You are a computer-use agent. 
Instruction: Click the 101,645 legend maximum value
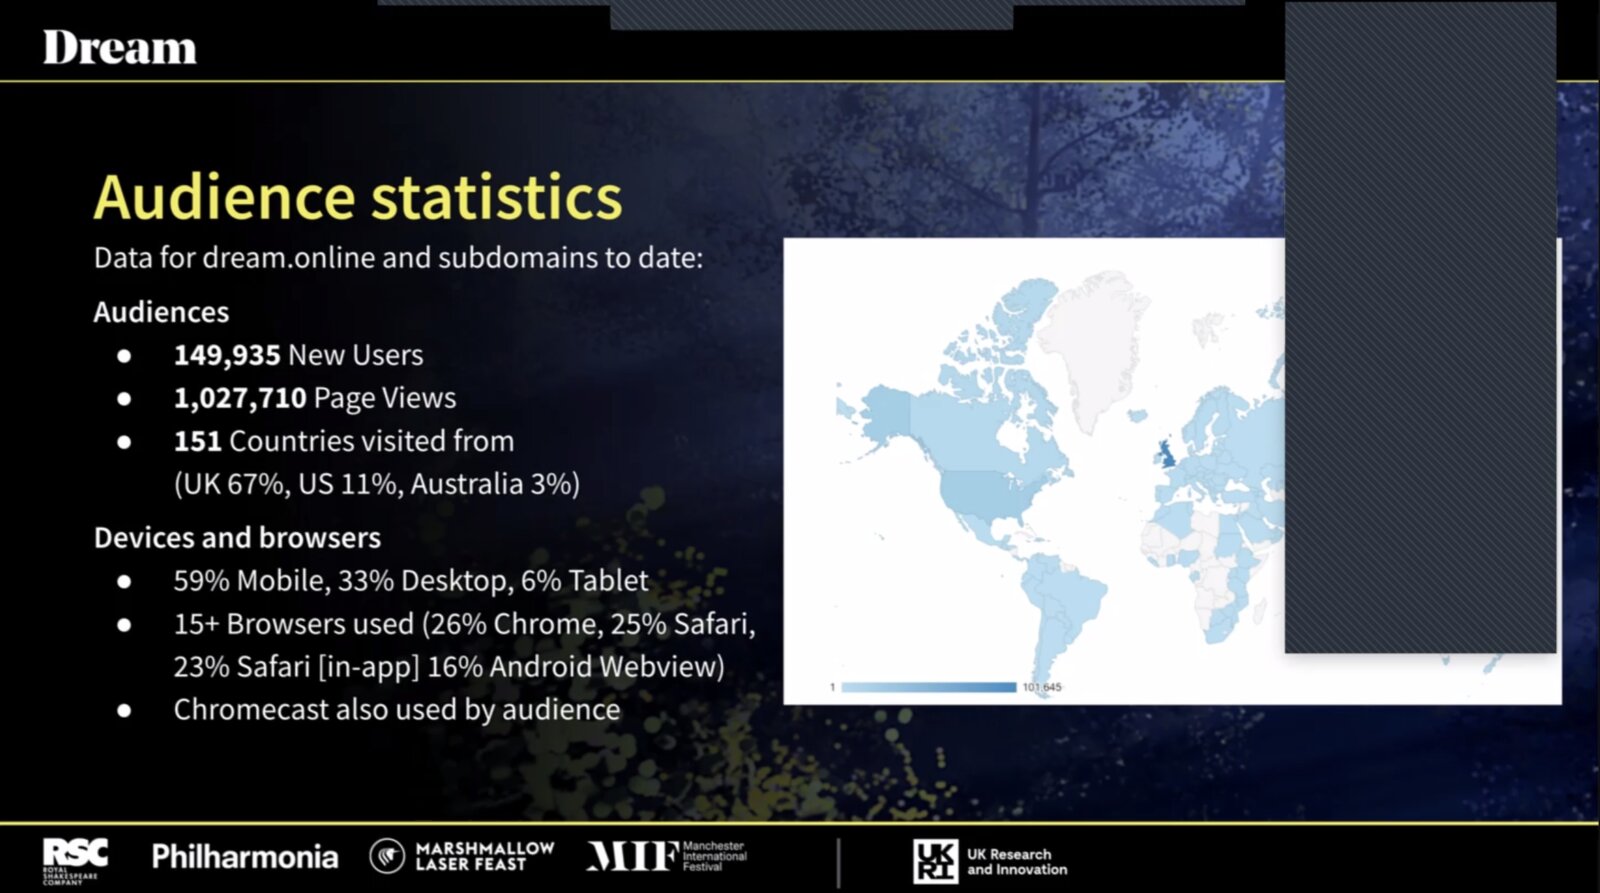tap(1042, 687)
